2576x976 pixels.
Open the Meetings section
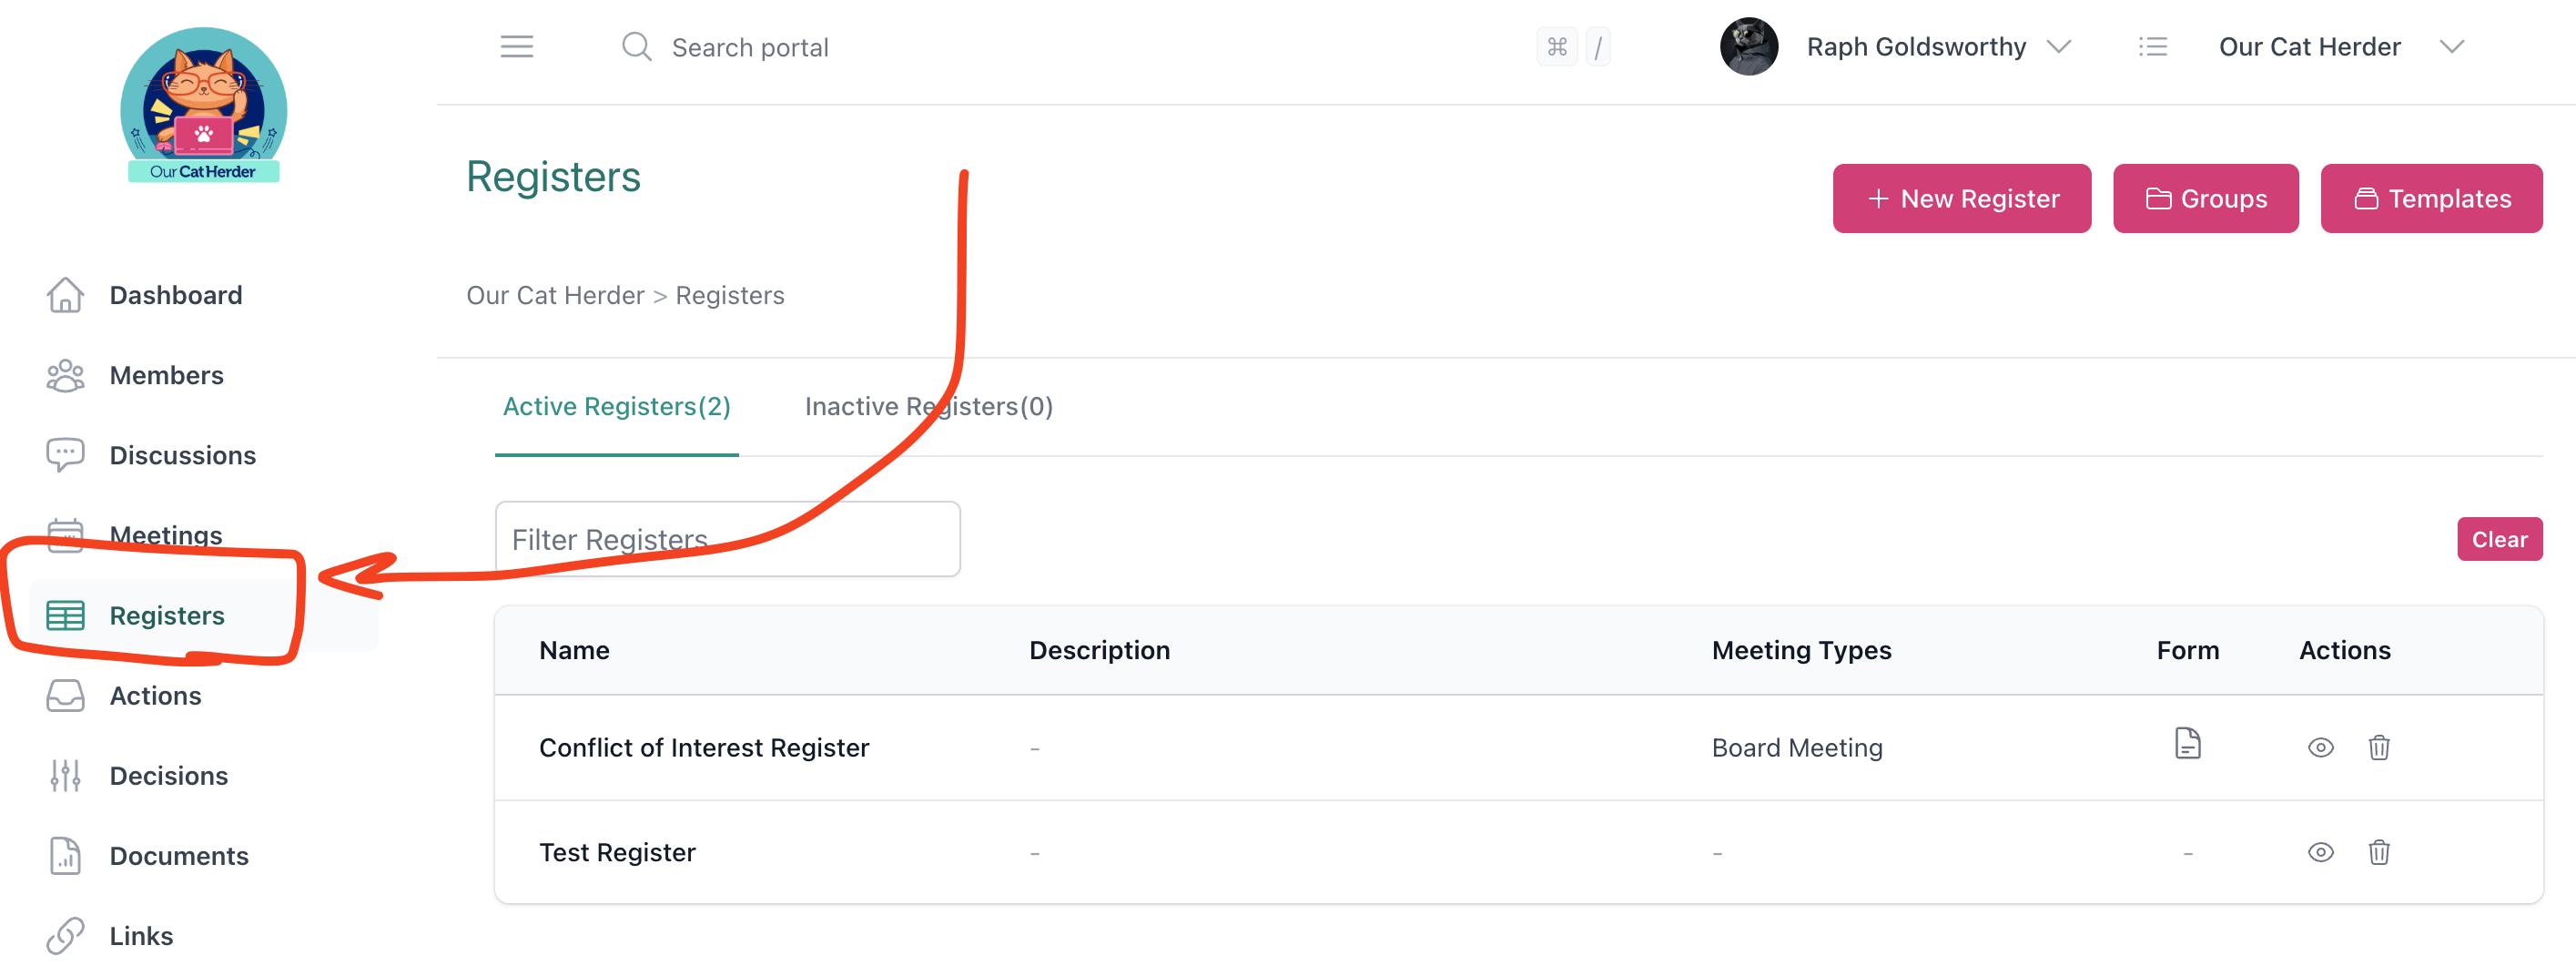tap(166, 535)
